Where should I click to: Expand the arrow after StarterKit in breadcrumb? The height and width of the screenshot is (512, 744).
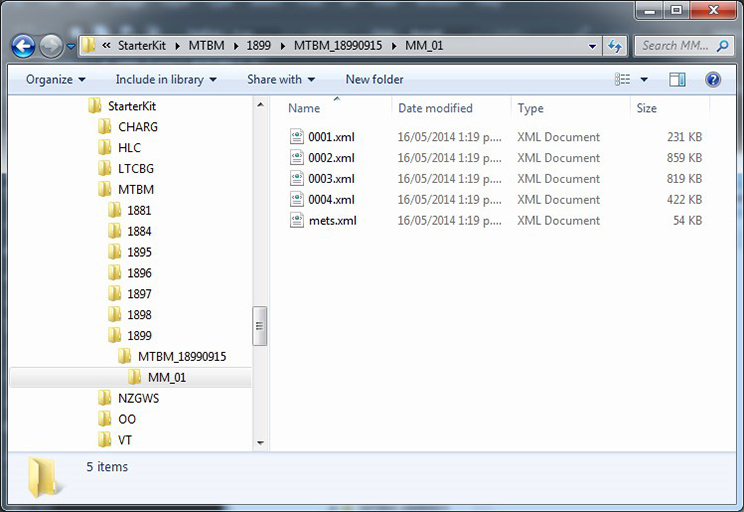[x=177, y=46]
